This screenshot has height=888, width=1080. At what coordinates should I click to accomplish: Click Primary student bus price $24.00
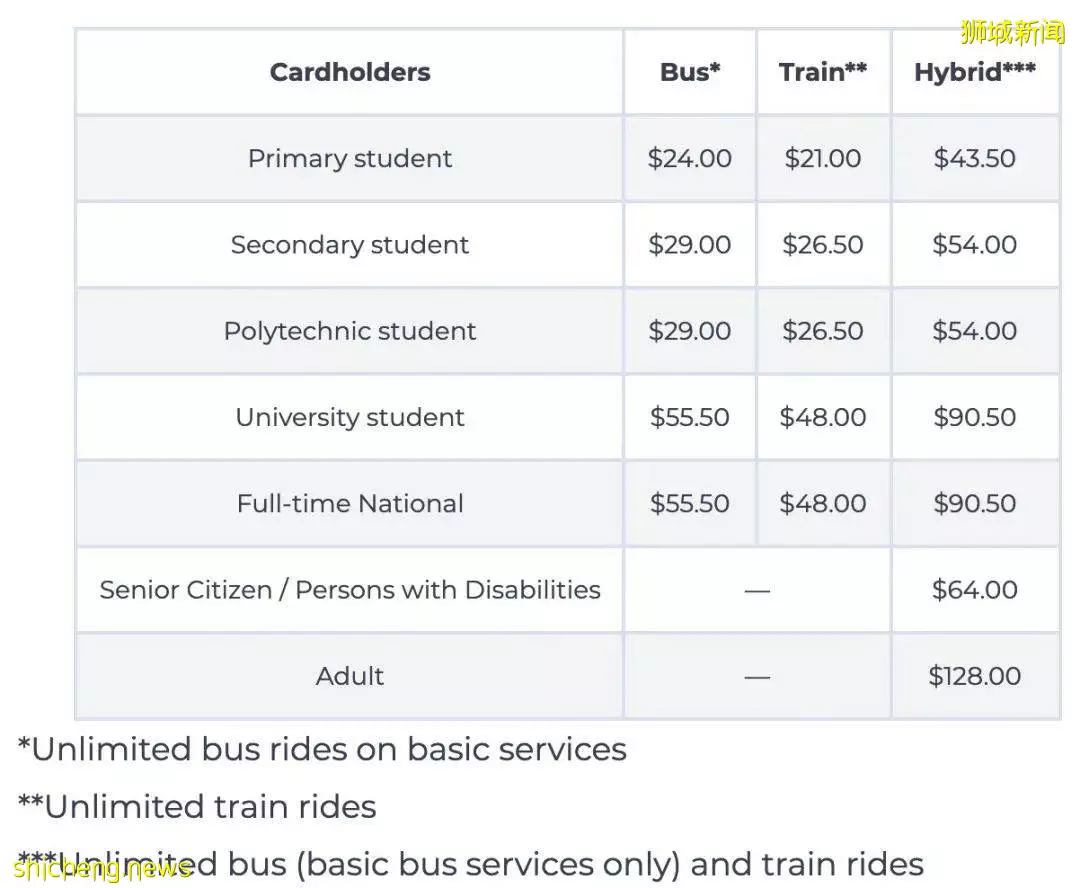(689, 158)
